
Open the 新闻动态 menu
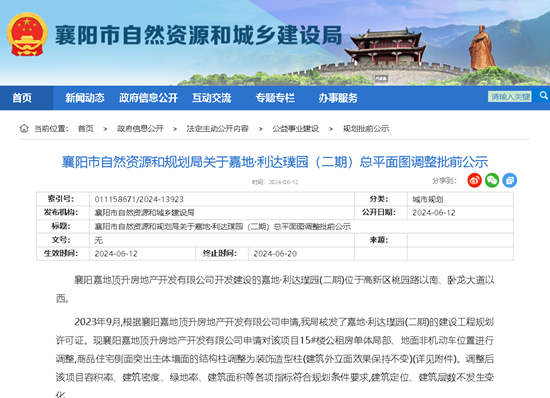tap(85, 98)
